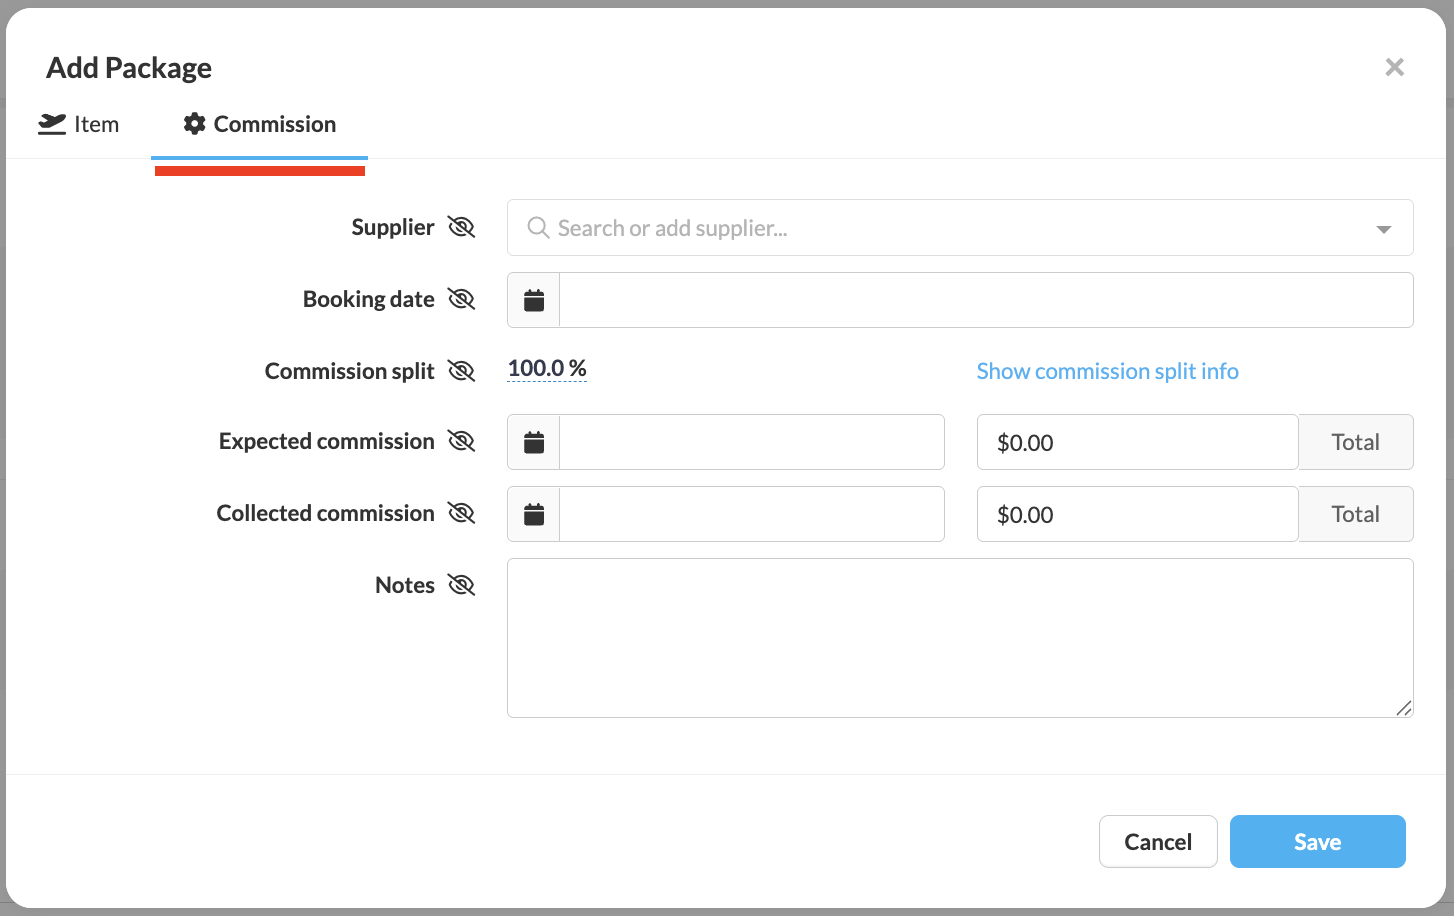Screen dimensions: 1454x916
Task: Toggle the Notes visibility eye icon
Action: pyautogui.click(x=461, y=585)
